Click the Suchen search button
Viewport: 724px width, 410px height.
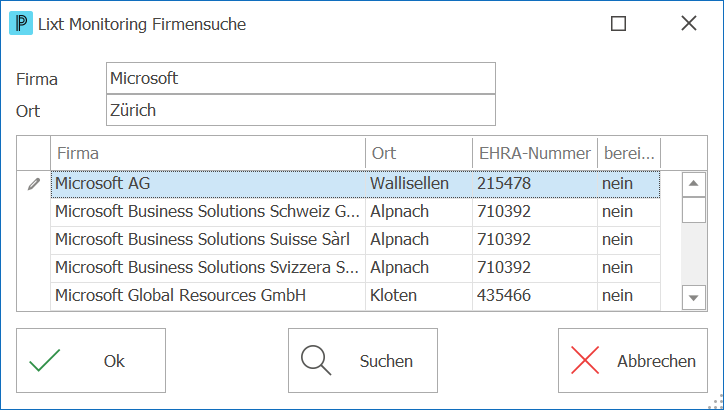coord(363,361)
